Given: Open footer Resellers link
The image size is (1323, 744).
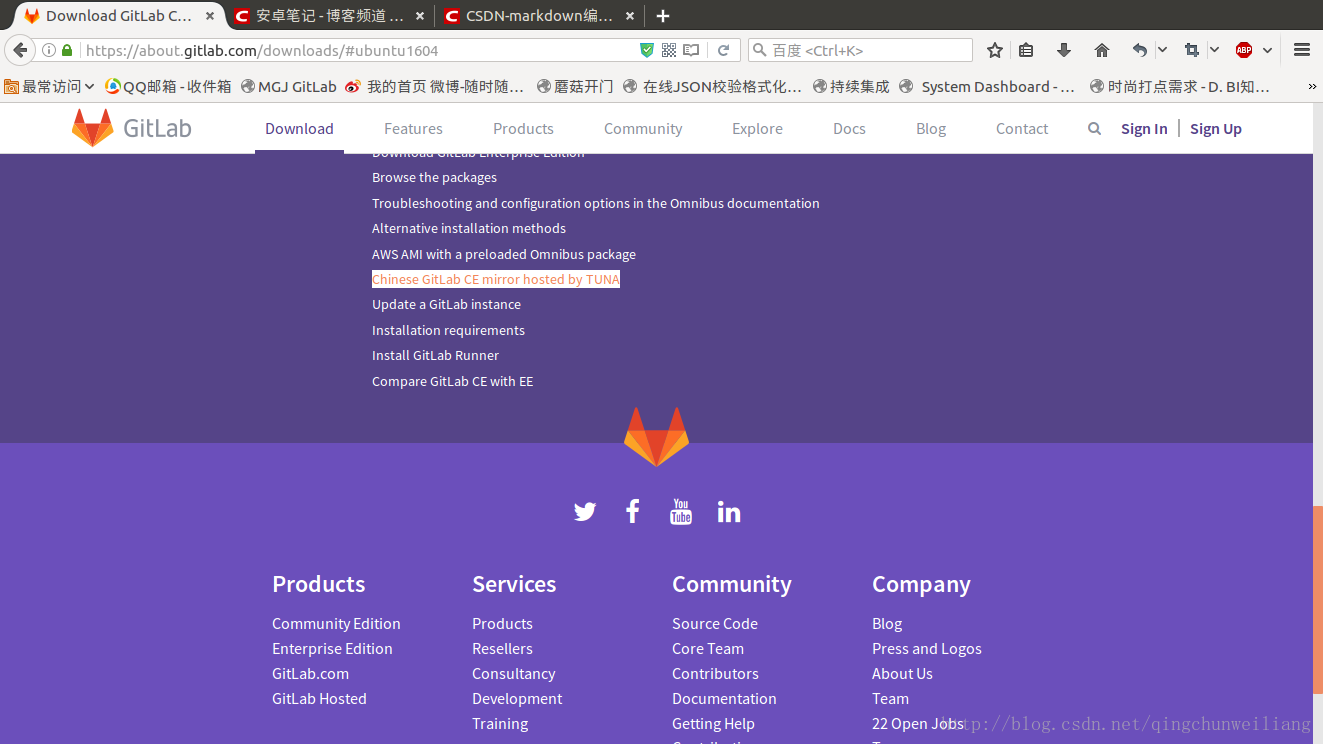Looking at the screenshot, I should pos(502,648).
